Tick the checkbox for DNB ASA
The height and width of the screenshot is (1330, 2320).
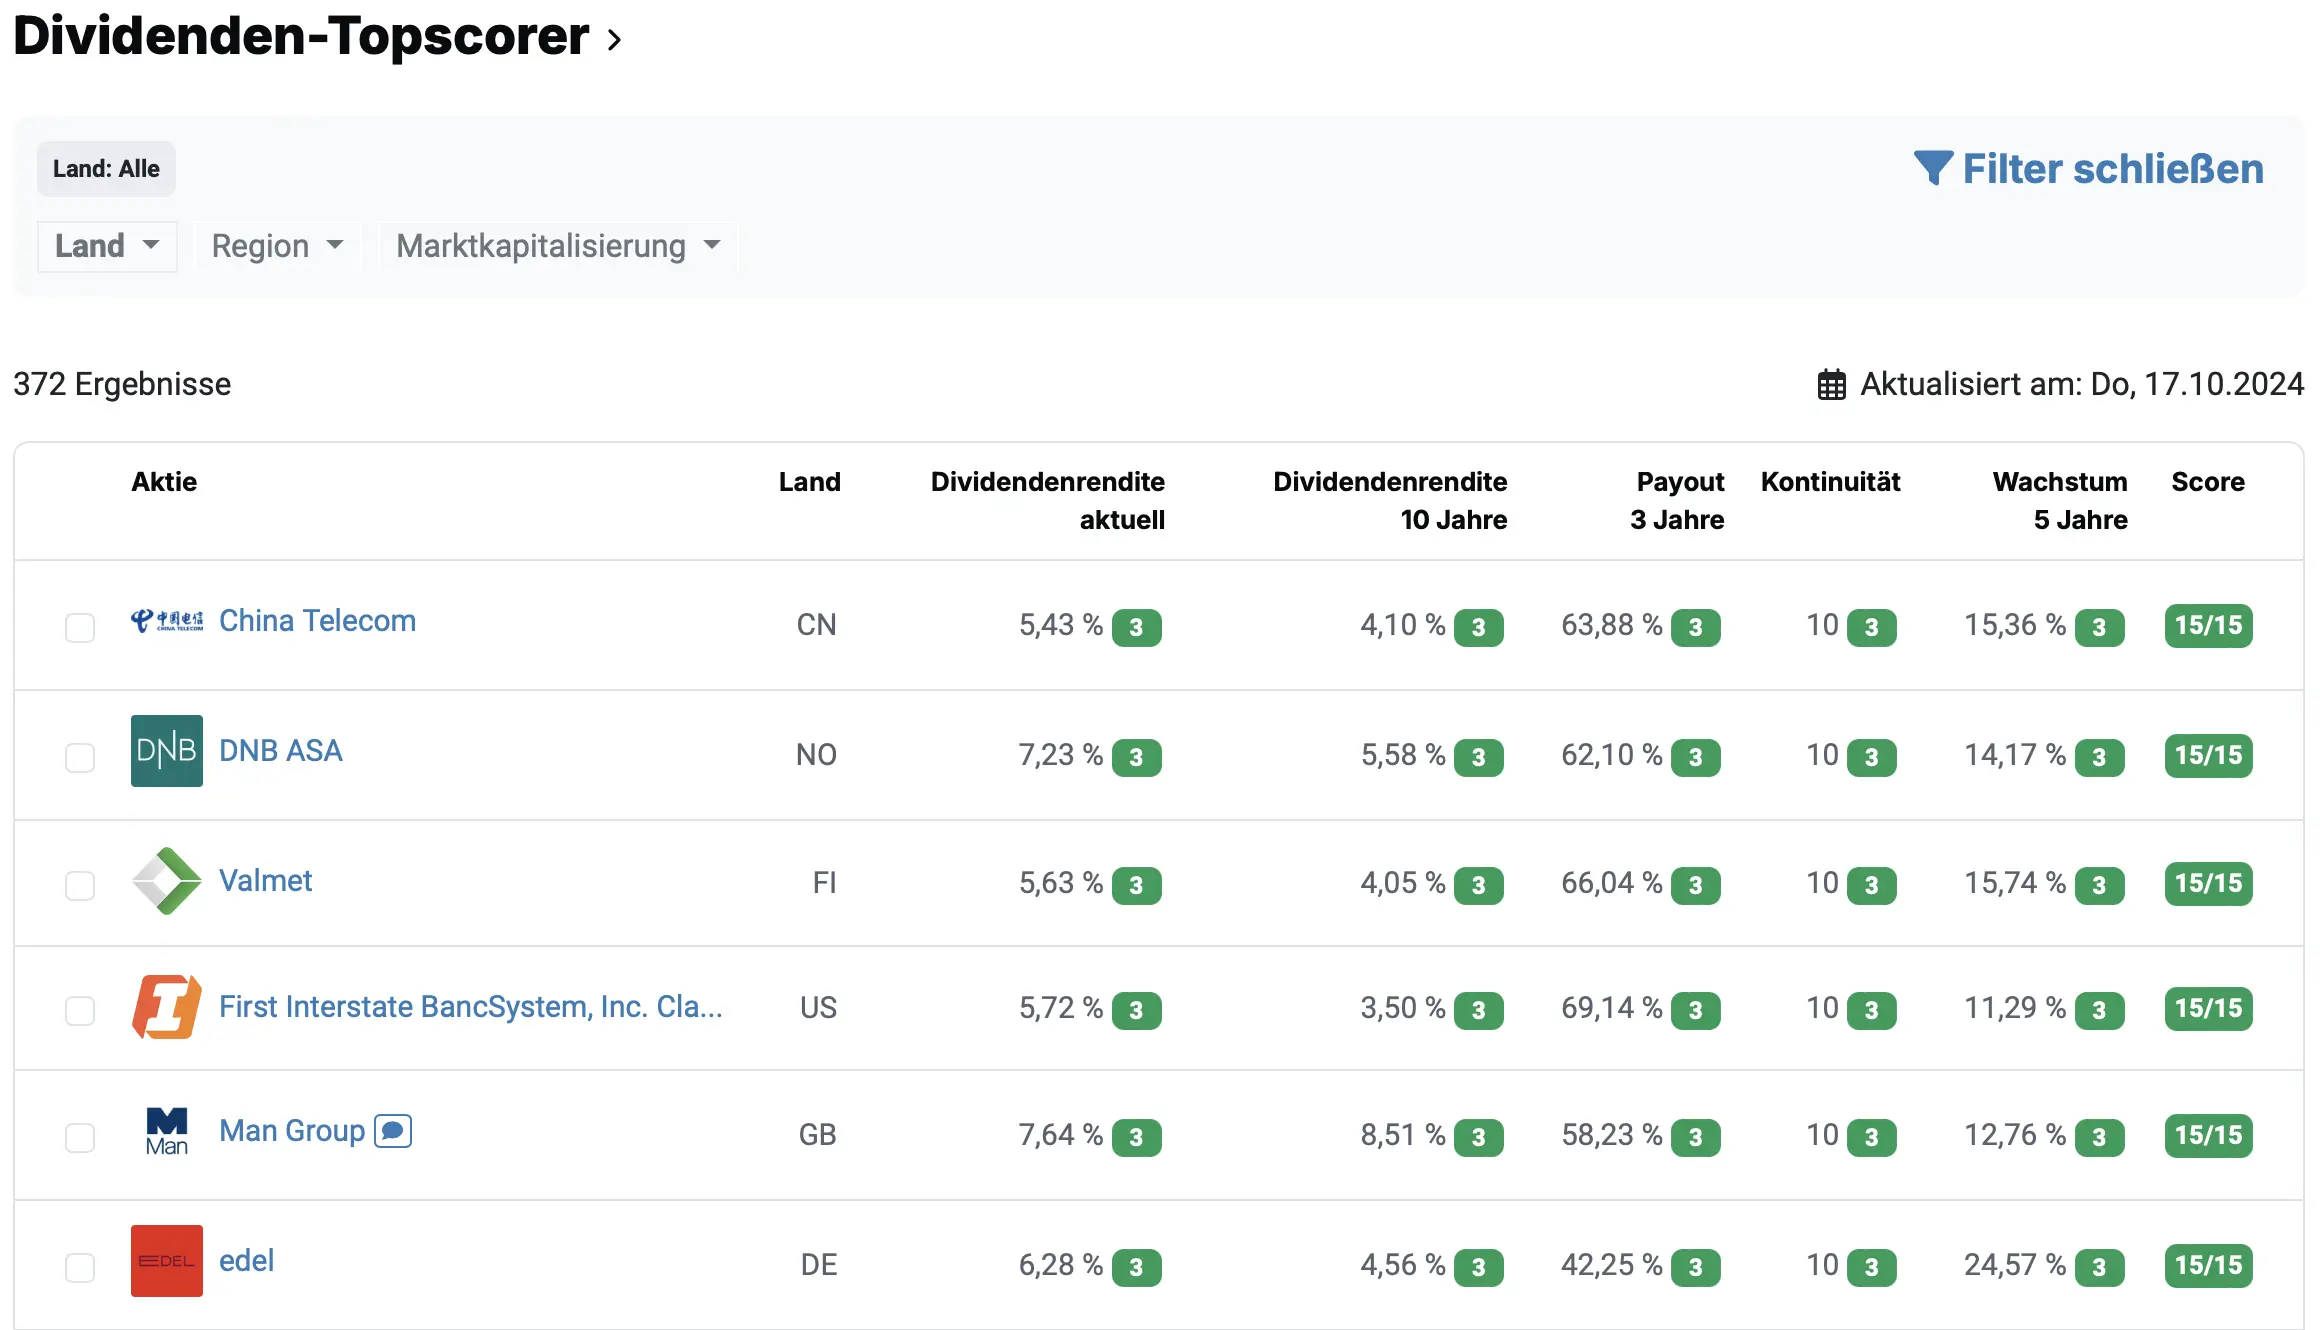[x=80, y=758]
